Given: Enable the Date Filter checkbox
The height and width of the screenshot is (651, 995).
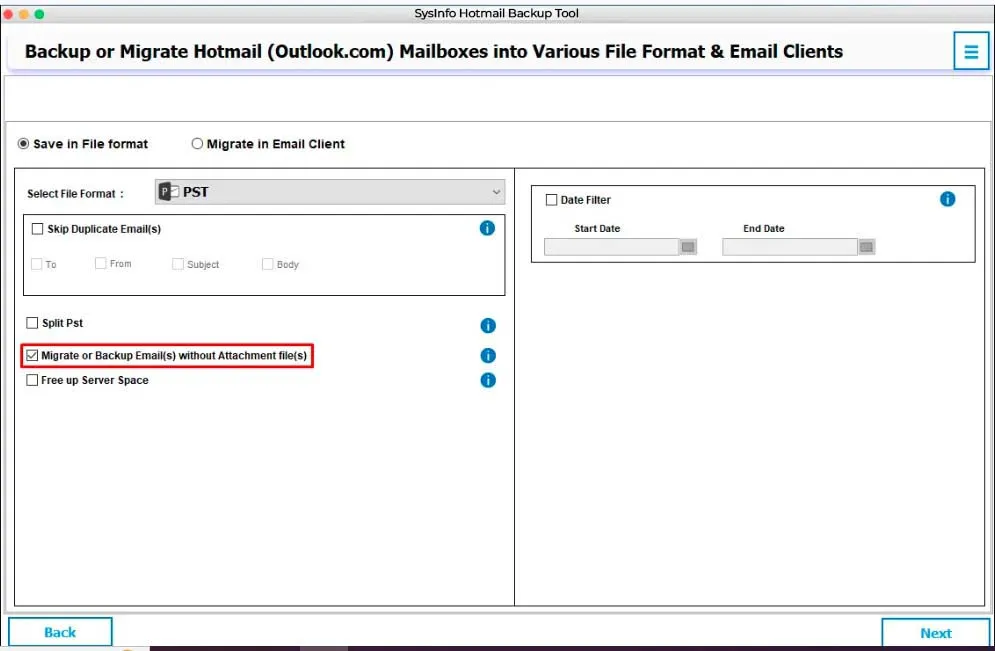Looking at the screenshot, I should tap(551, 200).
